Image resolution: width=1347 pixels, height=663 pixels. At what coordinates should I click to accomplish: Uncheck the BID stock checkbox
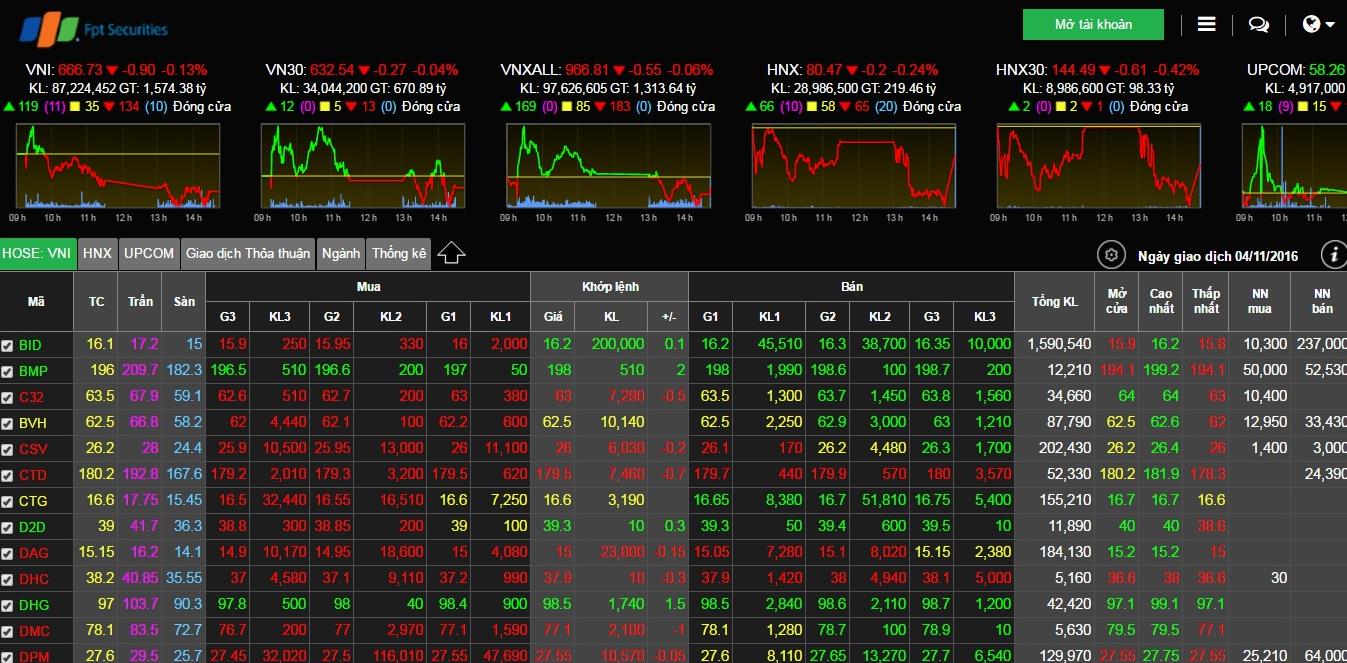[x=8, y=345]
